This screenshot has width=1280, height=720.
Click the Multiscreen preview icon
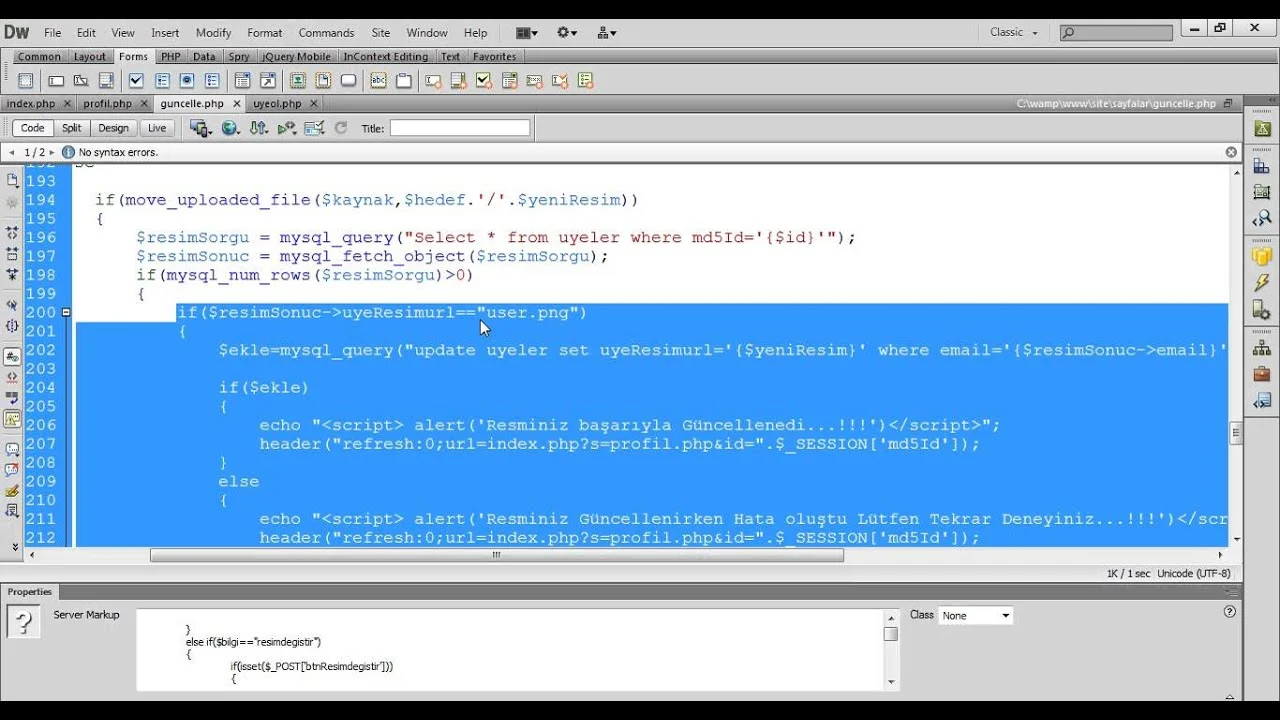click(200, 128)
